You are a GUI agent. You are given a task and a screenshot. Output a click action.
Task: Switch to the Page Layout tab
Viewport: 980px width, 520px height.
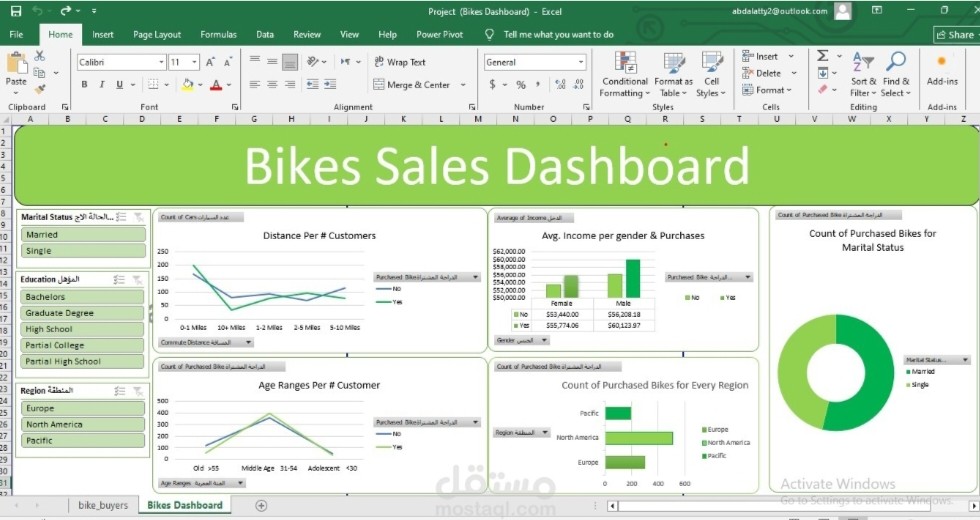(x=157, y=34)
